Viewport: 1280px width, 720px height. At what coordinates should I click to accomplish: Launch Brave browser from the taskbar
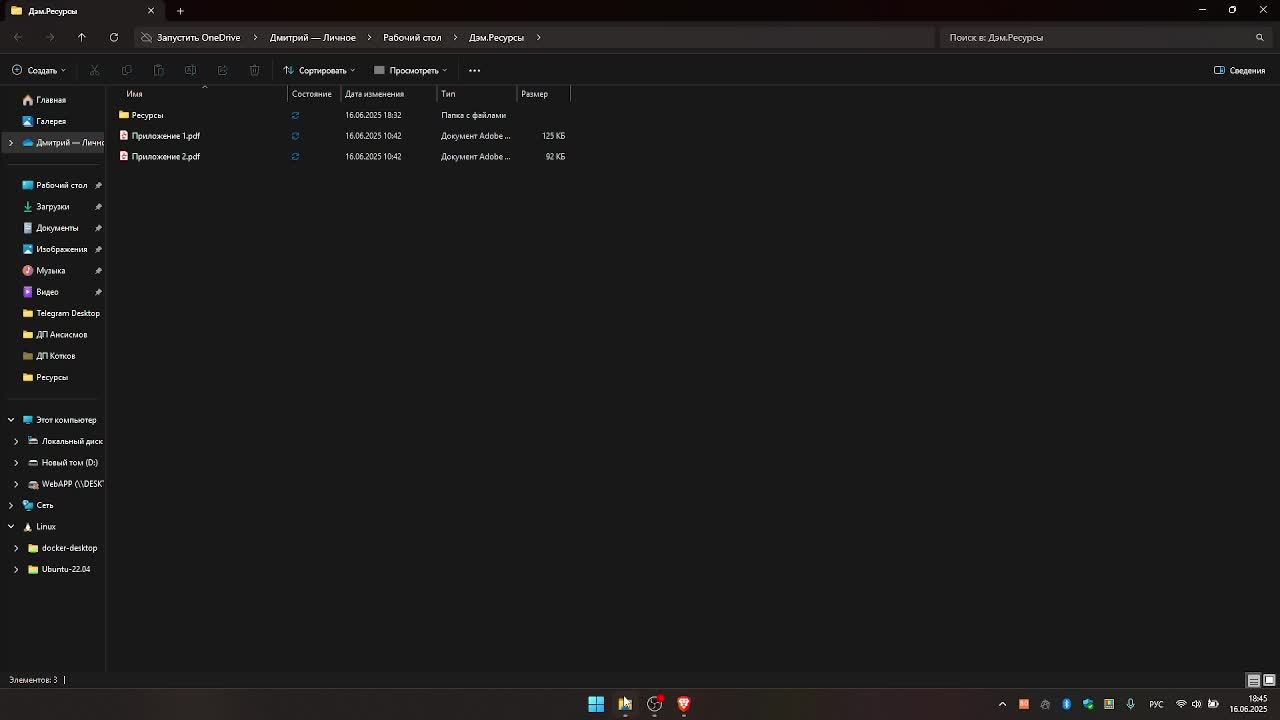684,704
